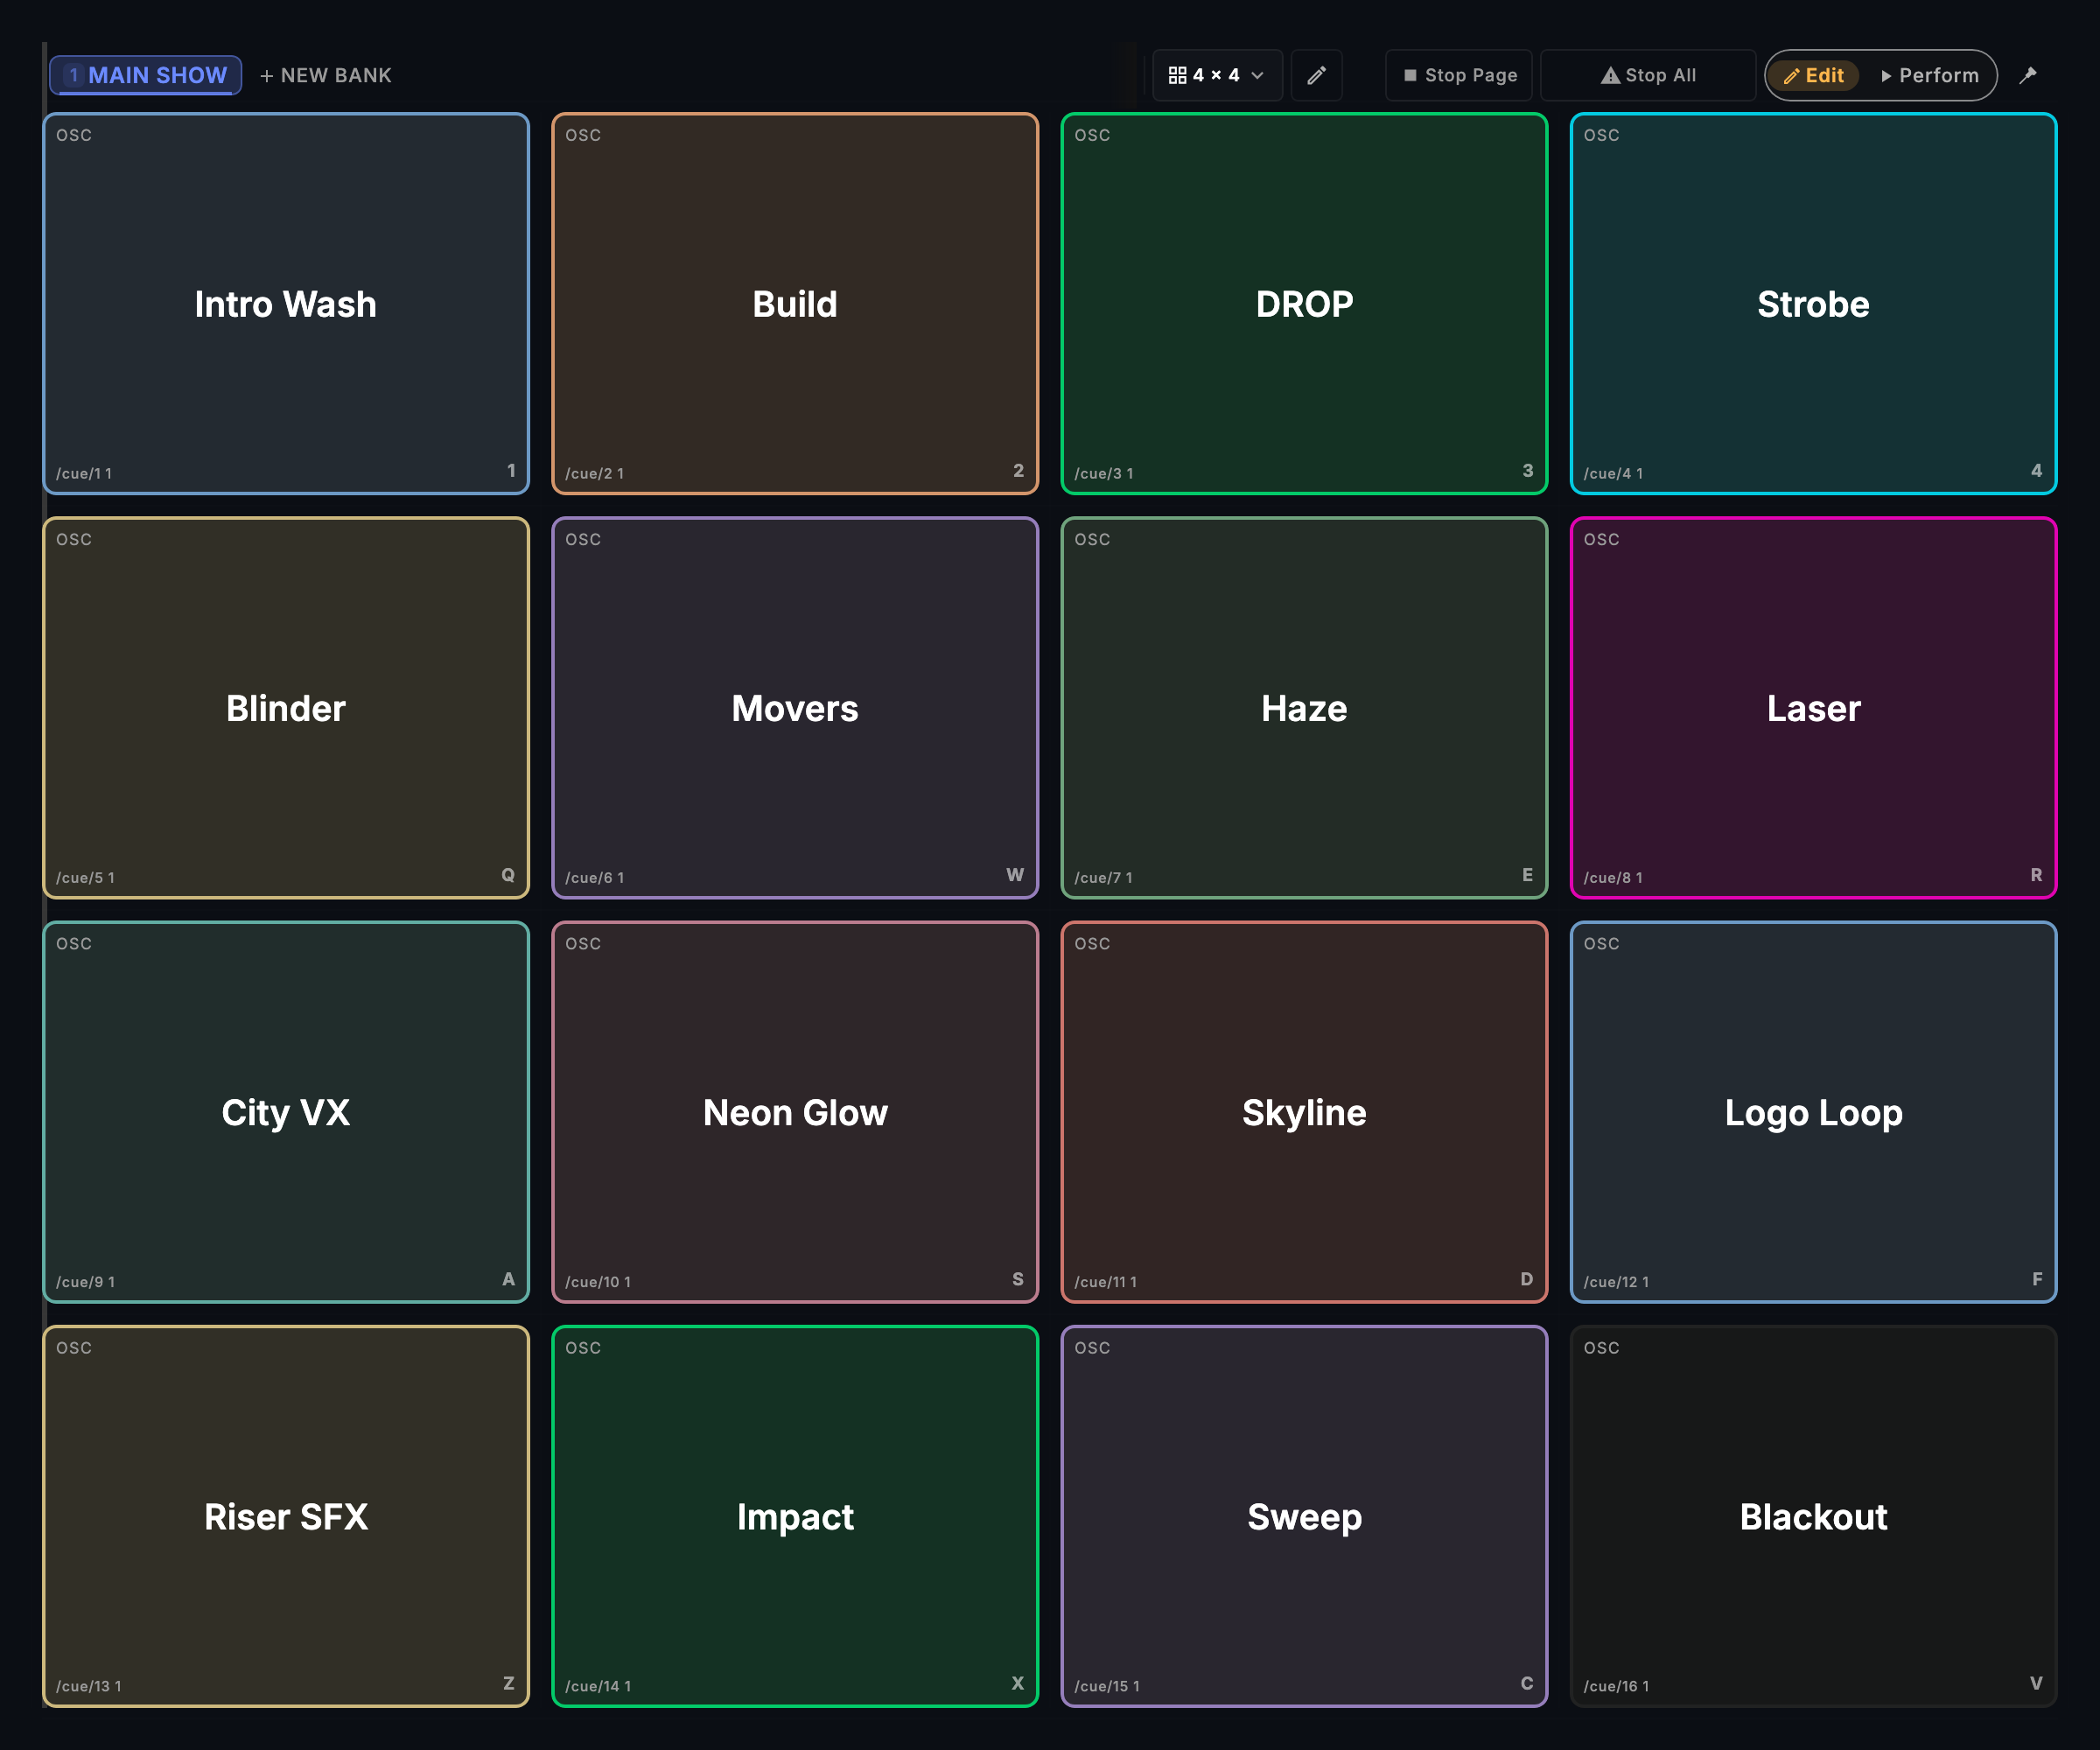The image size is (2100, 1750).
Task: Select the Sweep pad
Action: click(1304, 1516)
